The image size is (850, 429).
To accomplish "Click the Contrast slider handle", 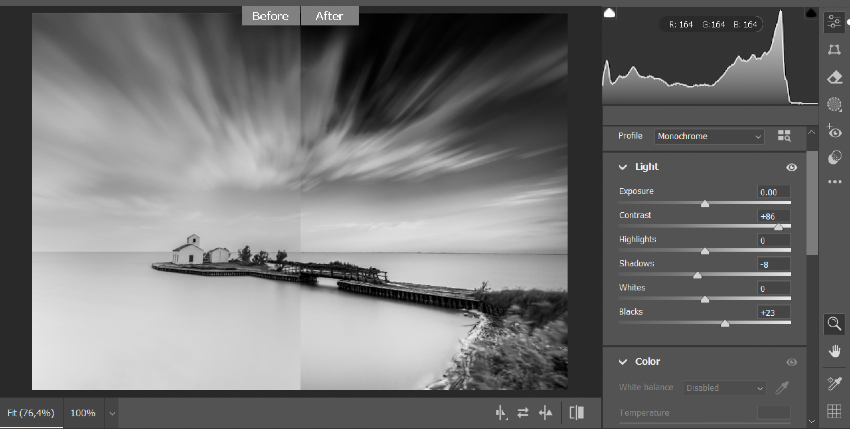I will click(778, 228).
